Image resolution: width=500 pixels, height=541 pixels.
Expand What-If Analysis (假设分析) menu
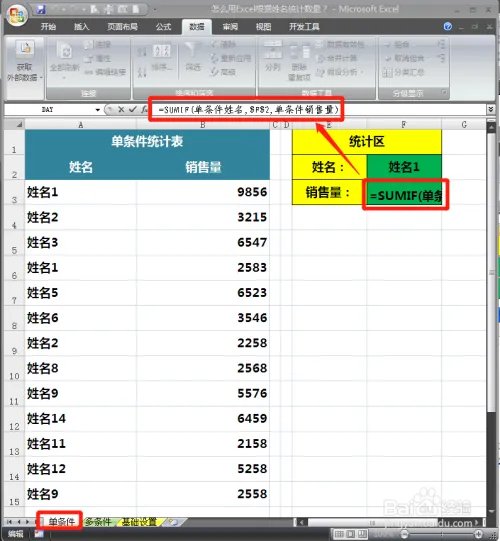(x=340, y=72)
